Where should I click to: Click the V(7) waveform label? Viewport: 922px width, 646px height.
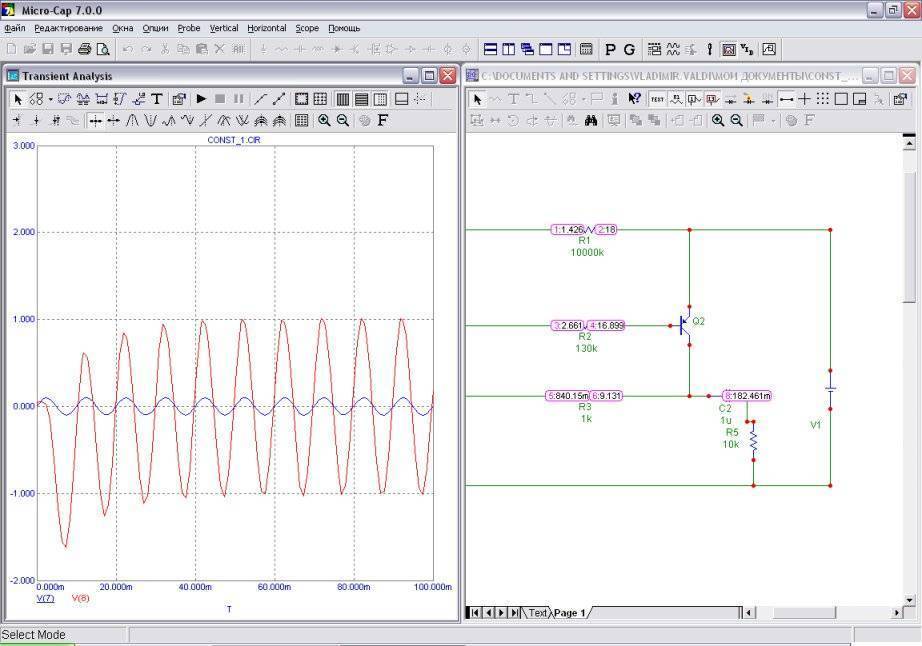(46, 598)
